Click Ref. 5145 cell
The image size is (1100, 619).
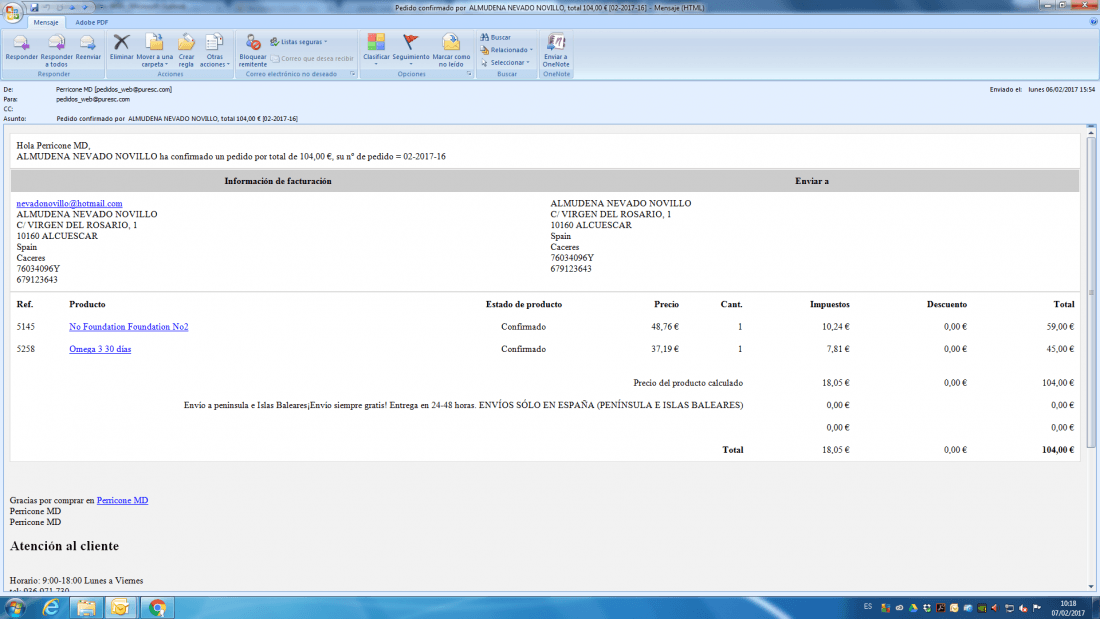(26, 327)
